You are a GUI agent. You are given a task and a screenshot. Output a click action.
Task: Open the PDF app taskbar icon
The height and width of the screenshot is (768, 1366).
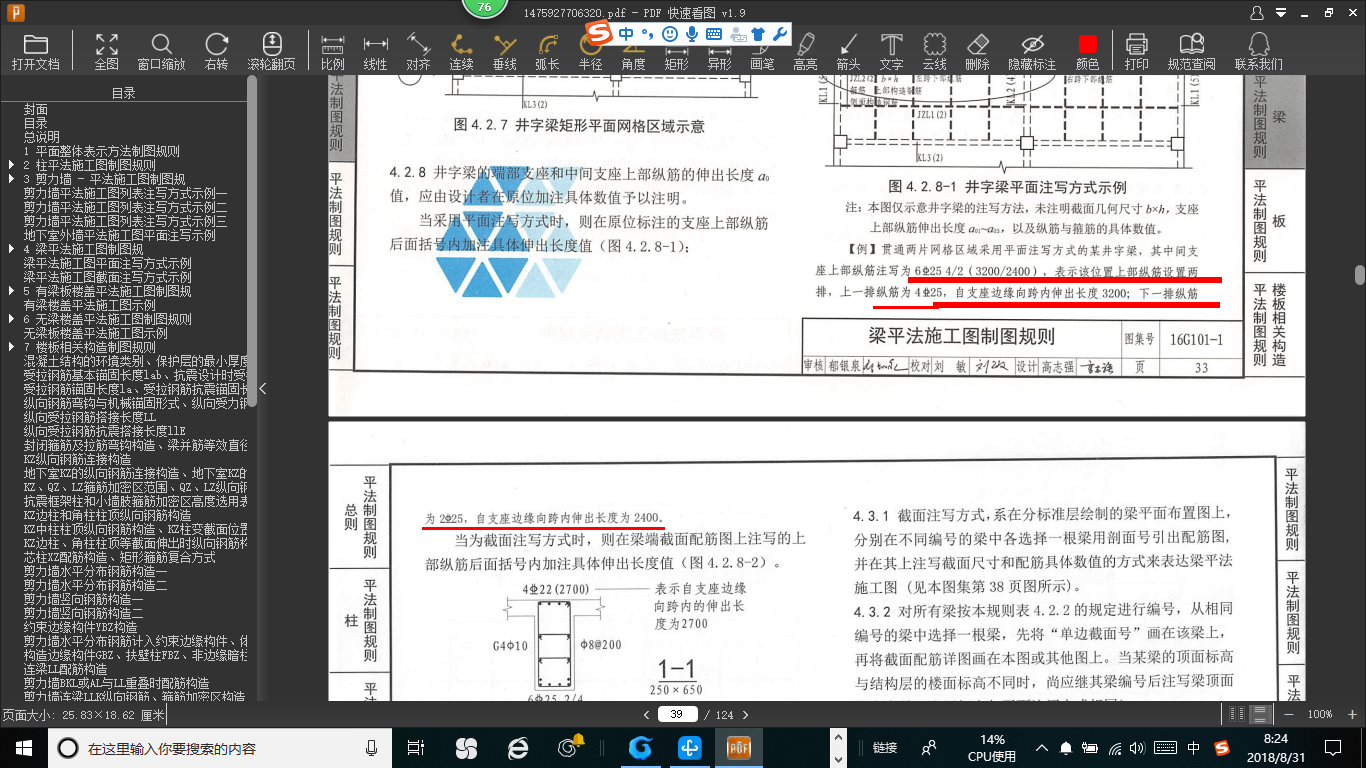click(x=739, y=747)
